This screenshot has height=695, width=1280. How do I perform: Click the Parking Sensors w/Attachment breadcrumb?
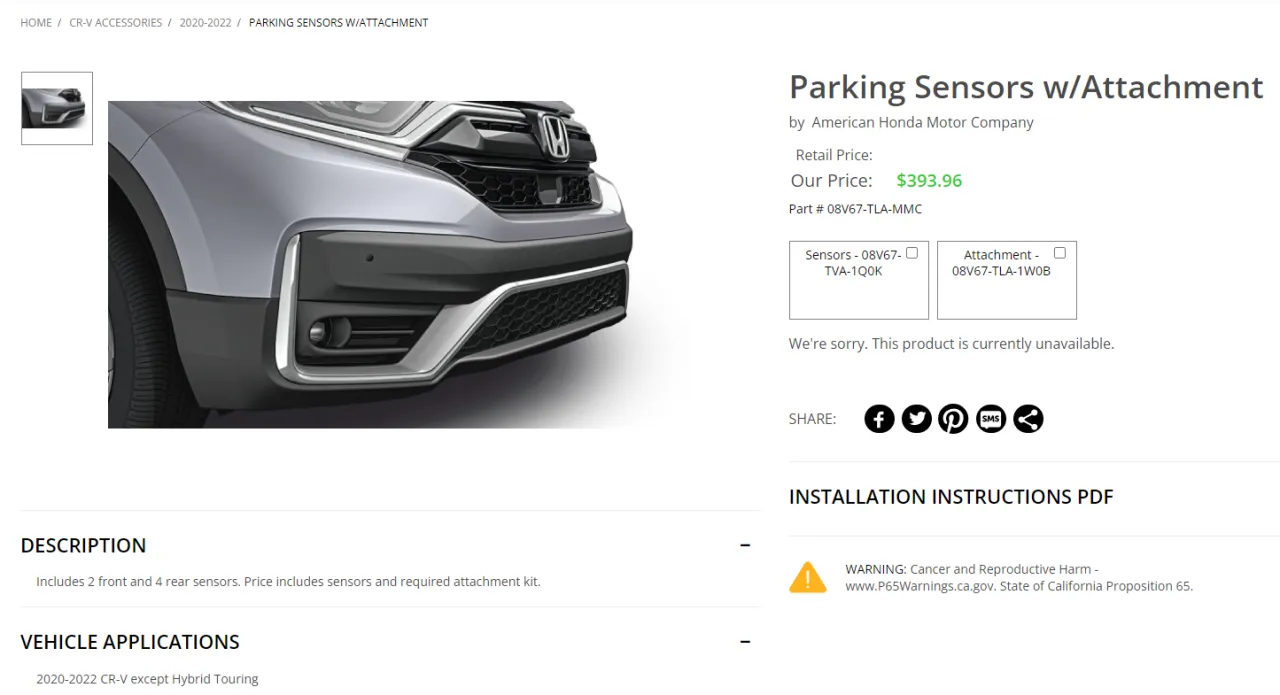[338, 23]
